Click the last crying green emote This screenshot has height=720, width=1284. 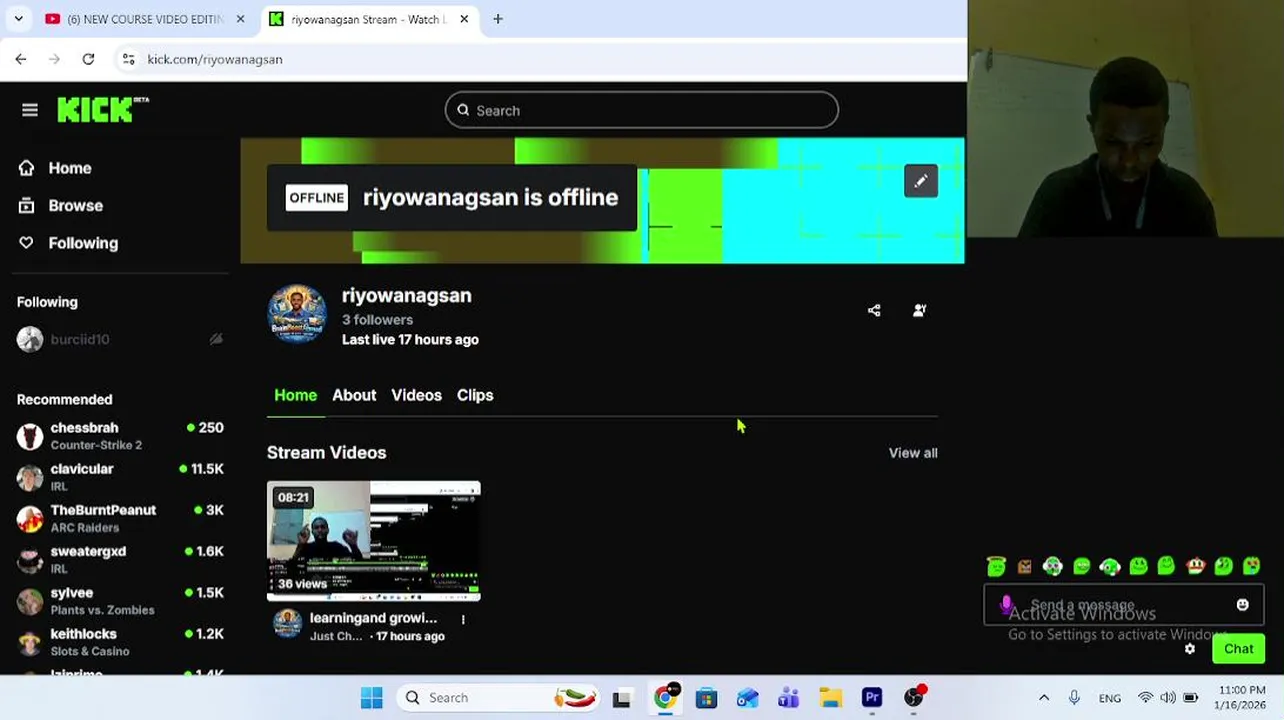pyautogui.click(x=1252, y=567)
